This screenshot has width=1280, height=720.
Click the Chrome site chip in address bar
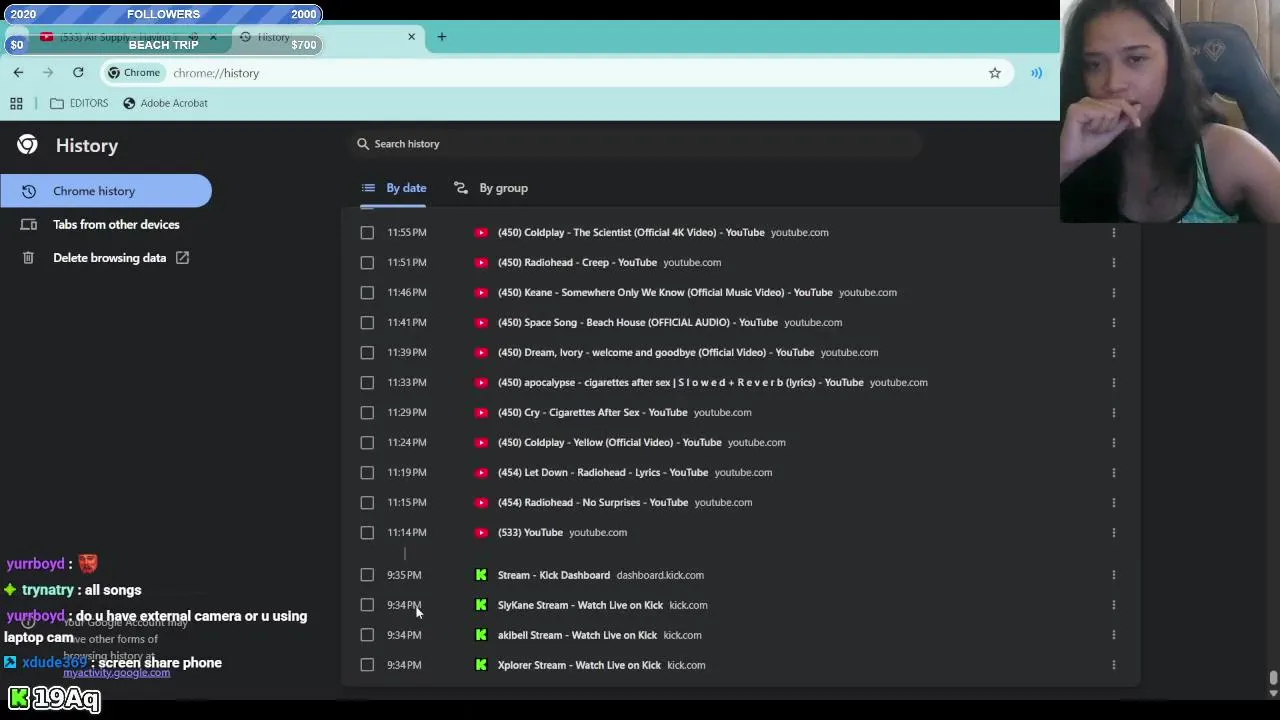(134, 73)
